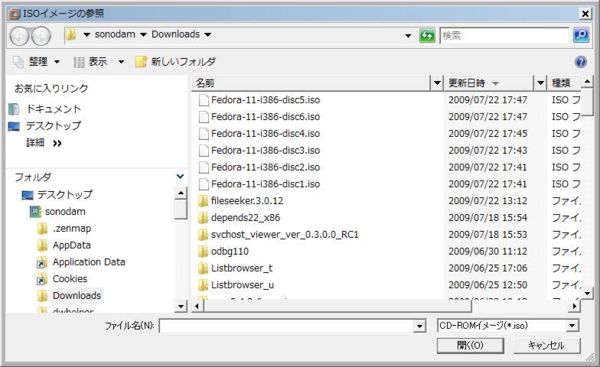Open the filename history dropdown arrow
The width and height of the screenshot is (600, 367).
(x=420, y=326)
